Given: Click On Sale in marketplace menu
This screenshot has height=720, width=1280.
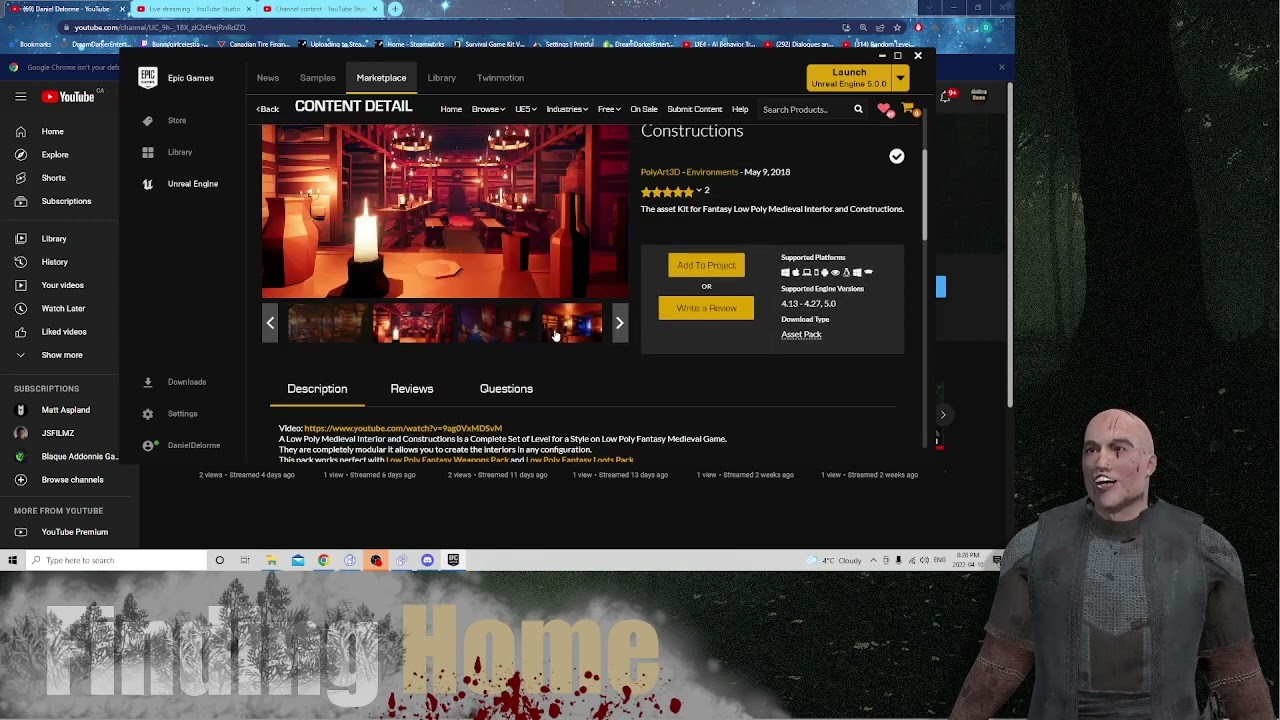Looking at the screenshot, I should pos(643,109).
